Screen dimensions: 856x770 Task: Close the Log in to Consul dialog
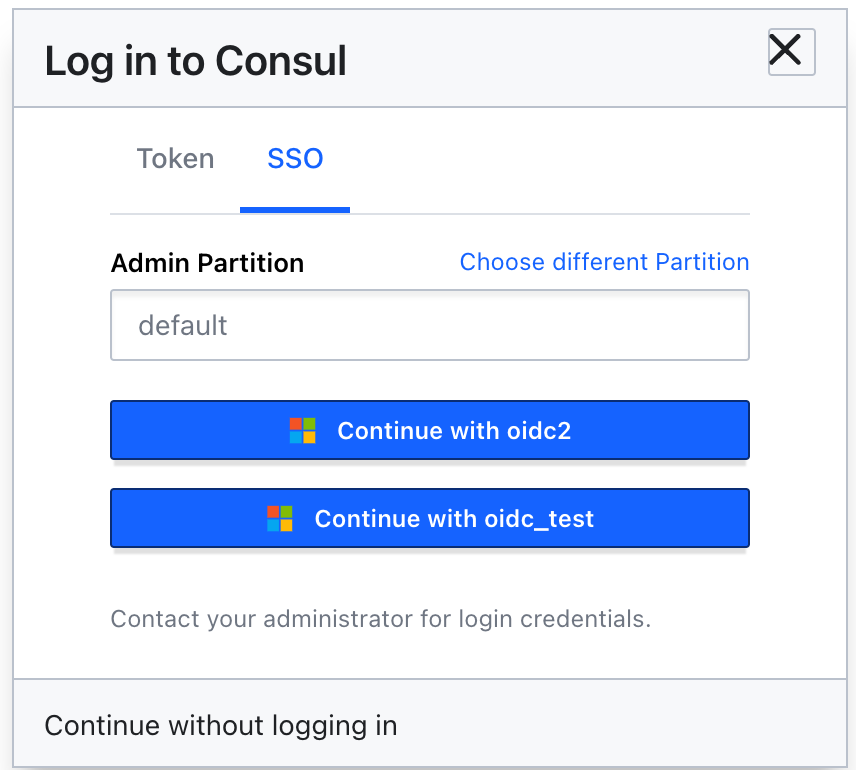tap(791, 52)
